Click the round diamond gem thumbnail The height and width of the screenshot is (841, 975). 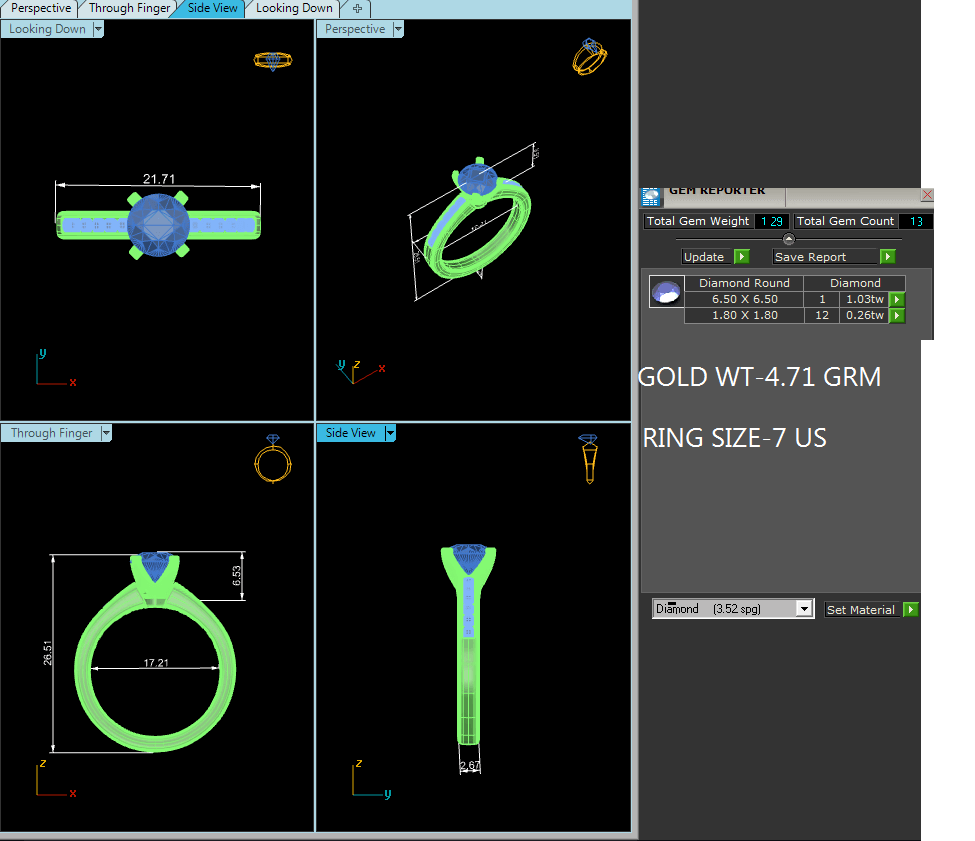click(x=666, y=292)
